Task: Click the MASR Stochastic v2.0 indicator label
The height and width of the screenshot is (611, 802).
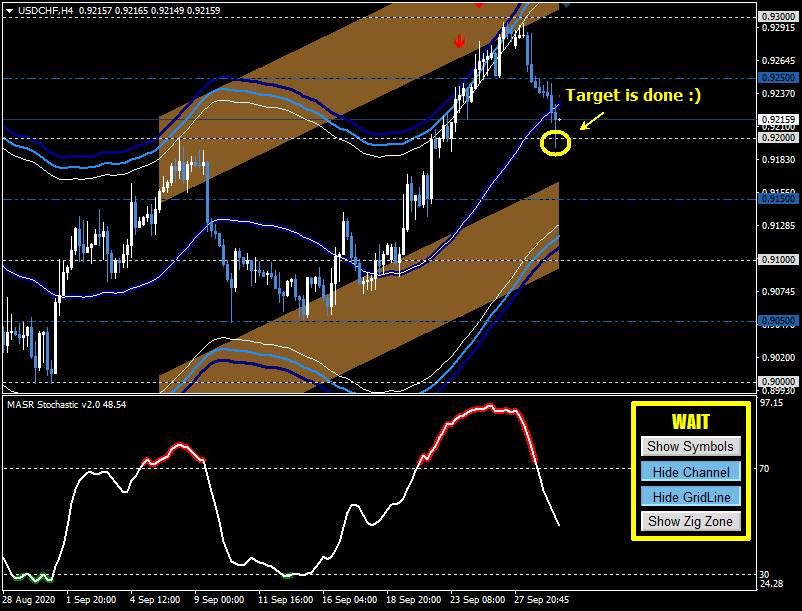Action: [x=66, y=404]
